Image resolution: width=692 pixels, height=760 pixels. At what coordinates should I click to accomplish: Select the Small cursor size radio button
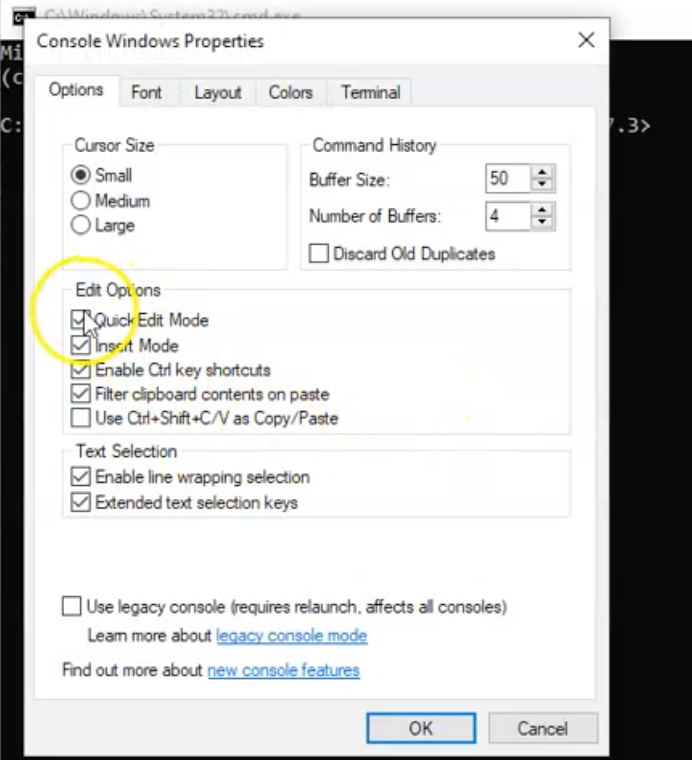click(x=81, y=176)
